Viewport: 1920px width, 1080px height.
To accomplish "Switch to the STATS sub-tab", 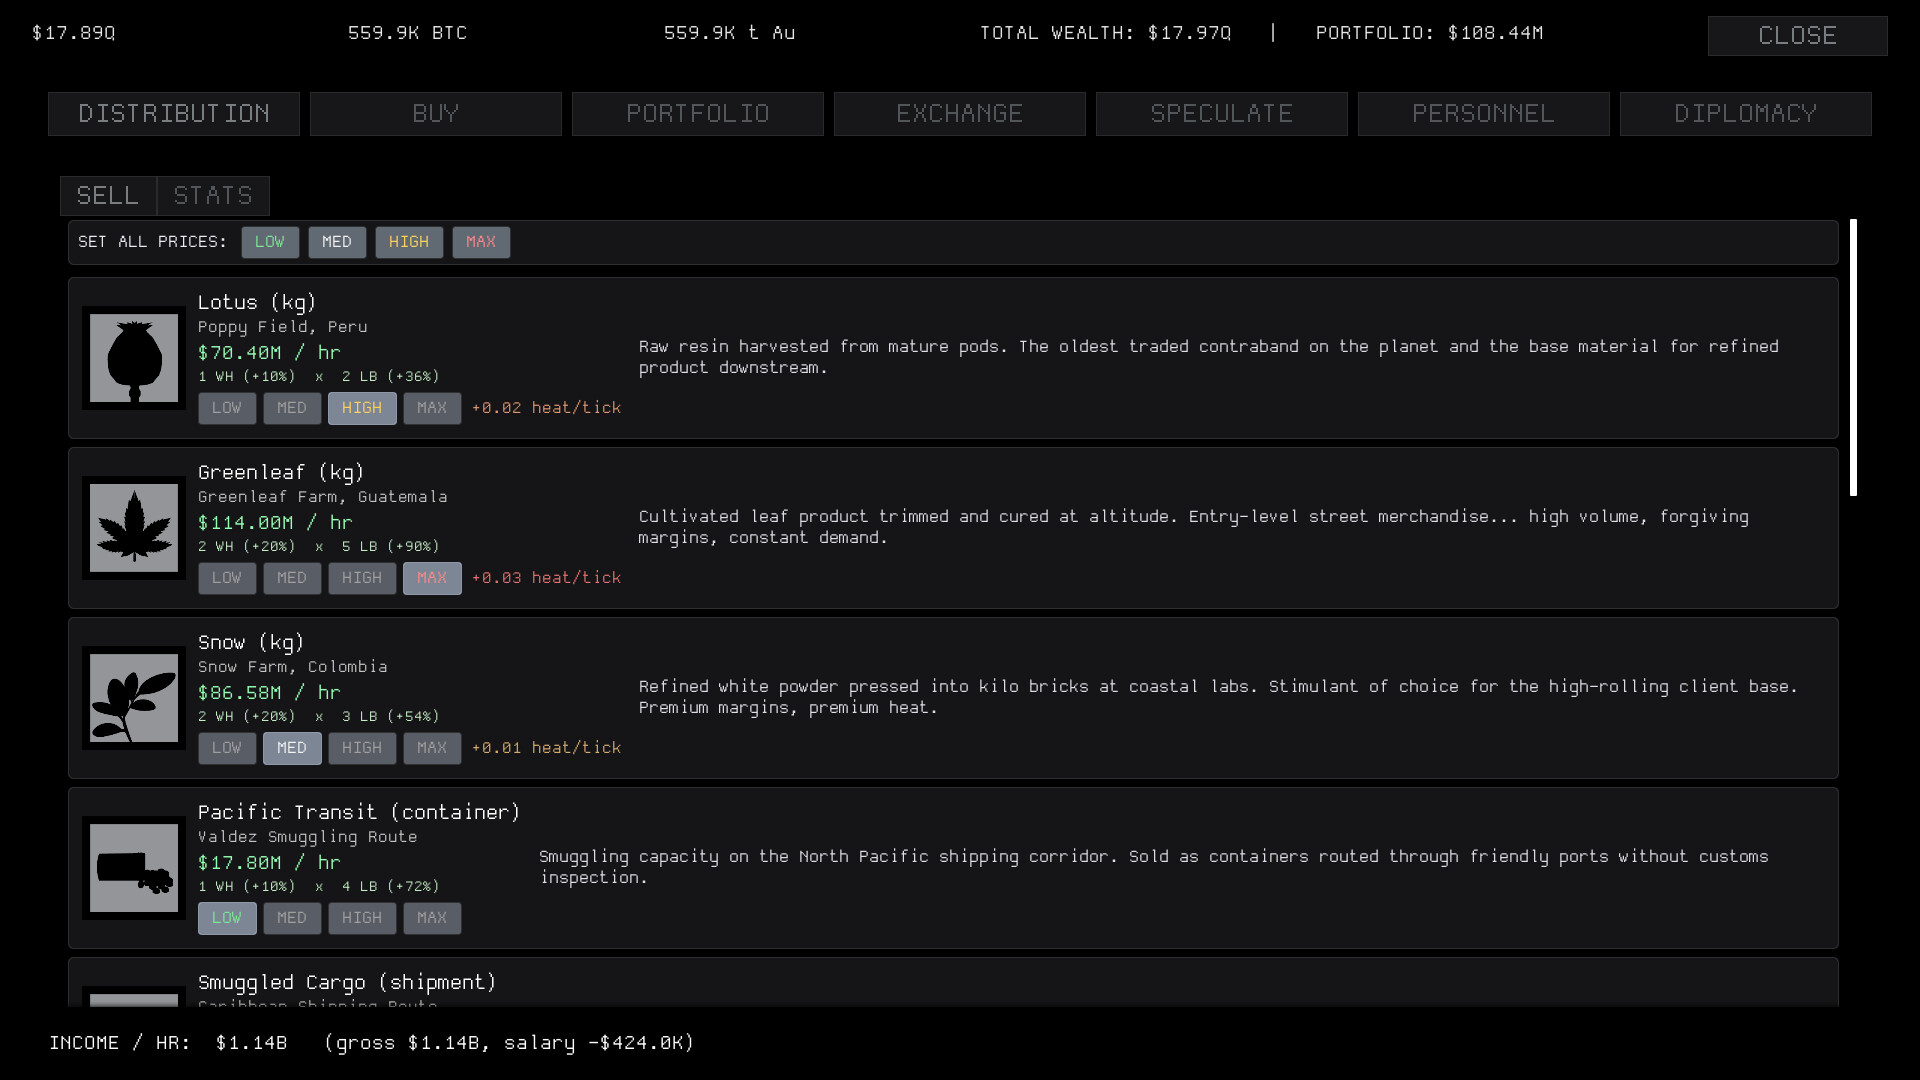I will (213, 196).
